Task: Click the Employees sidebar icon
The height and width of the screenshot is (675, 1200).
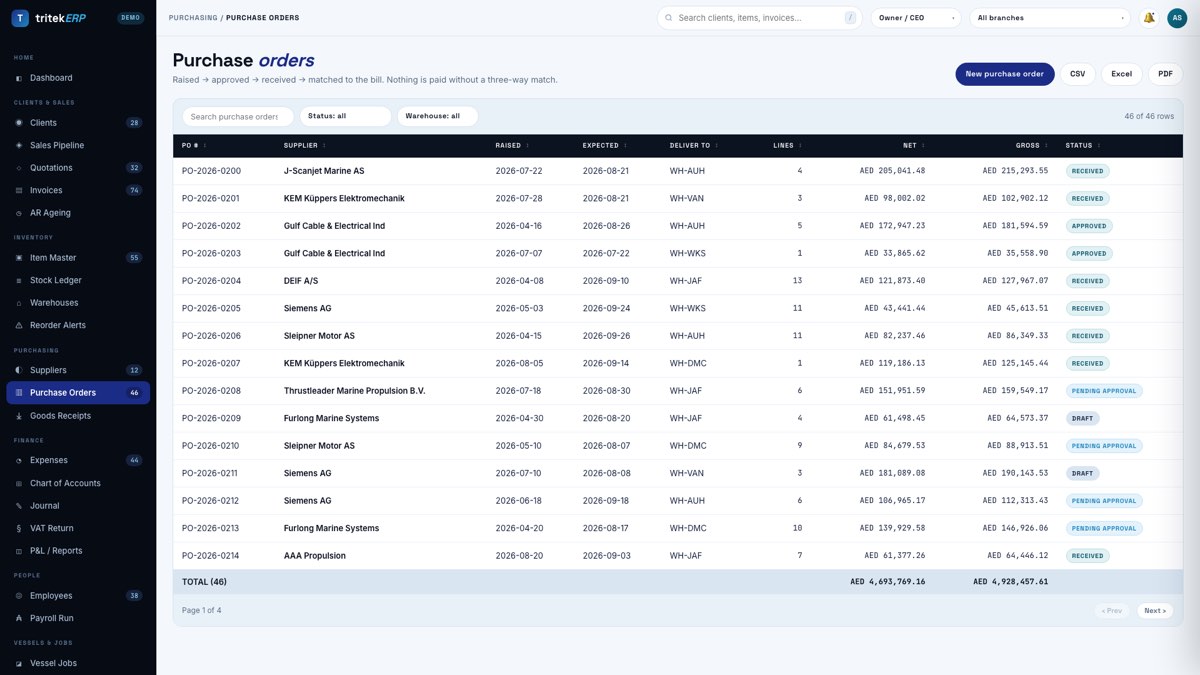Action: coord(19,596)
